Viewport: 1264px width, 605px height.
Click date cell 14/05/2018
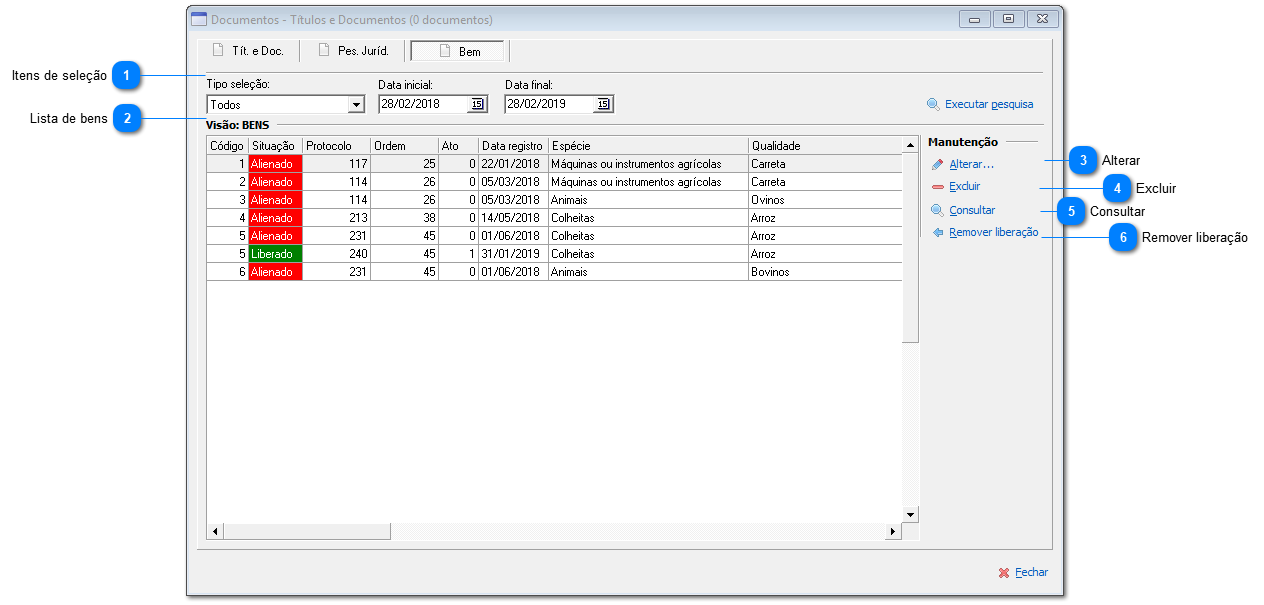click(x=513, y=218)
